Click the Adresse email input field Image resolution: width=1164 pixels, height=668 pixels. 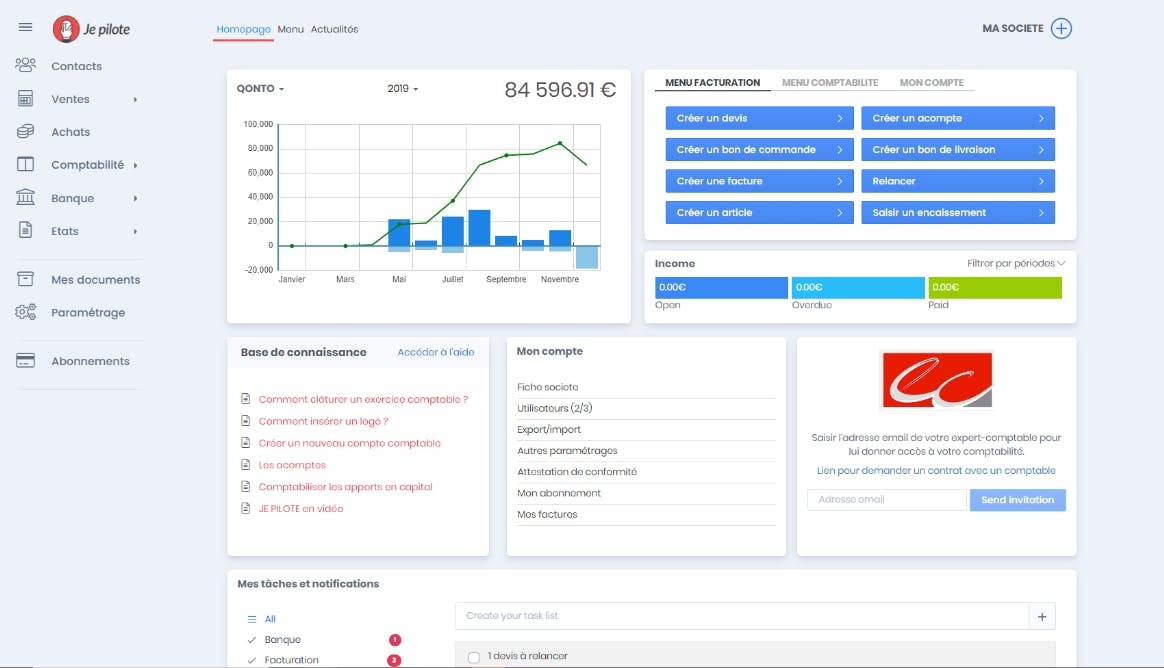tap(886, 500)
